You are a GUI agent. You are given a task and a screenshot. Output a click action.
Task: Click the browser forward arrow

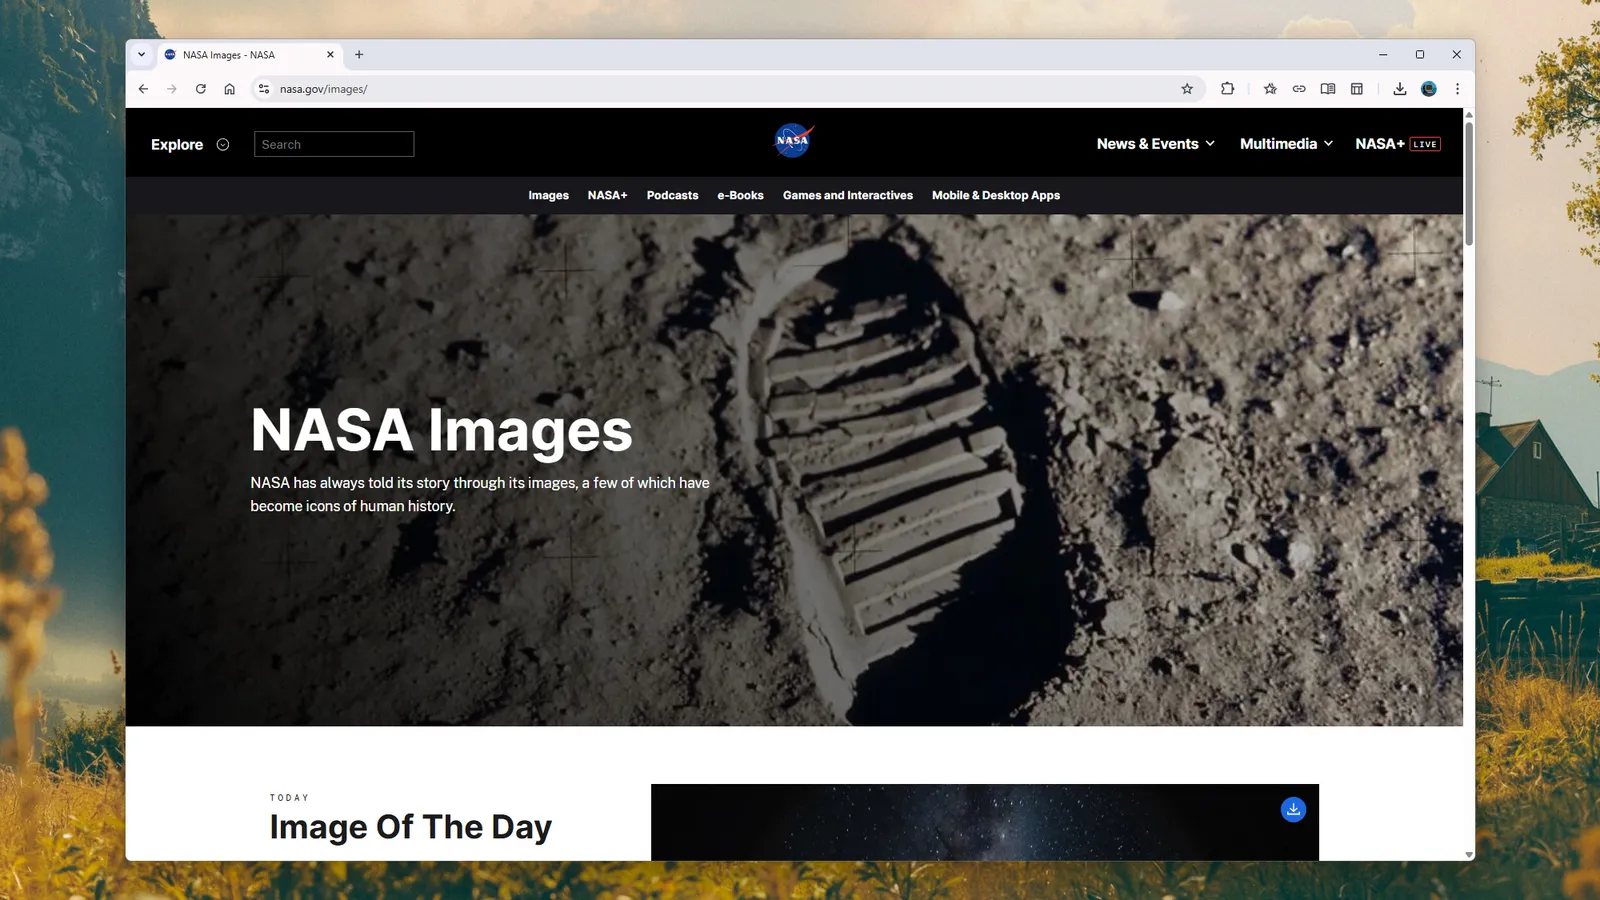(172, 89)
